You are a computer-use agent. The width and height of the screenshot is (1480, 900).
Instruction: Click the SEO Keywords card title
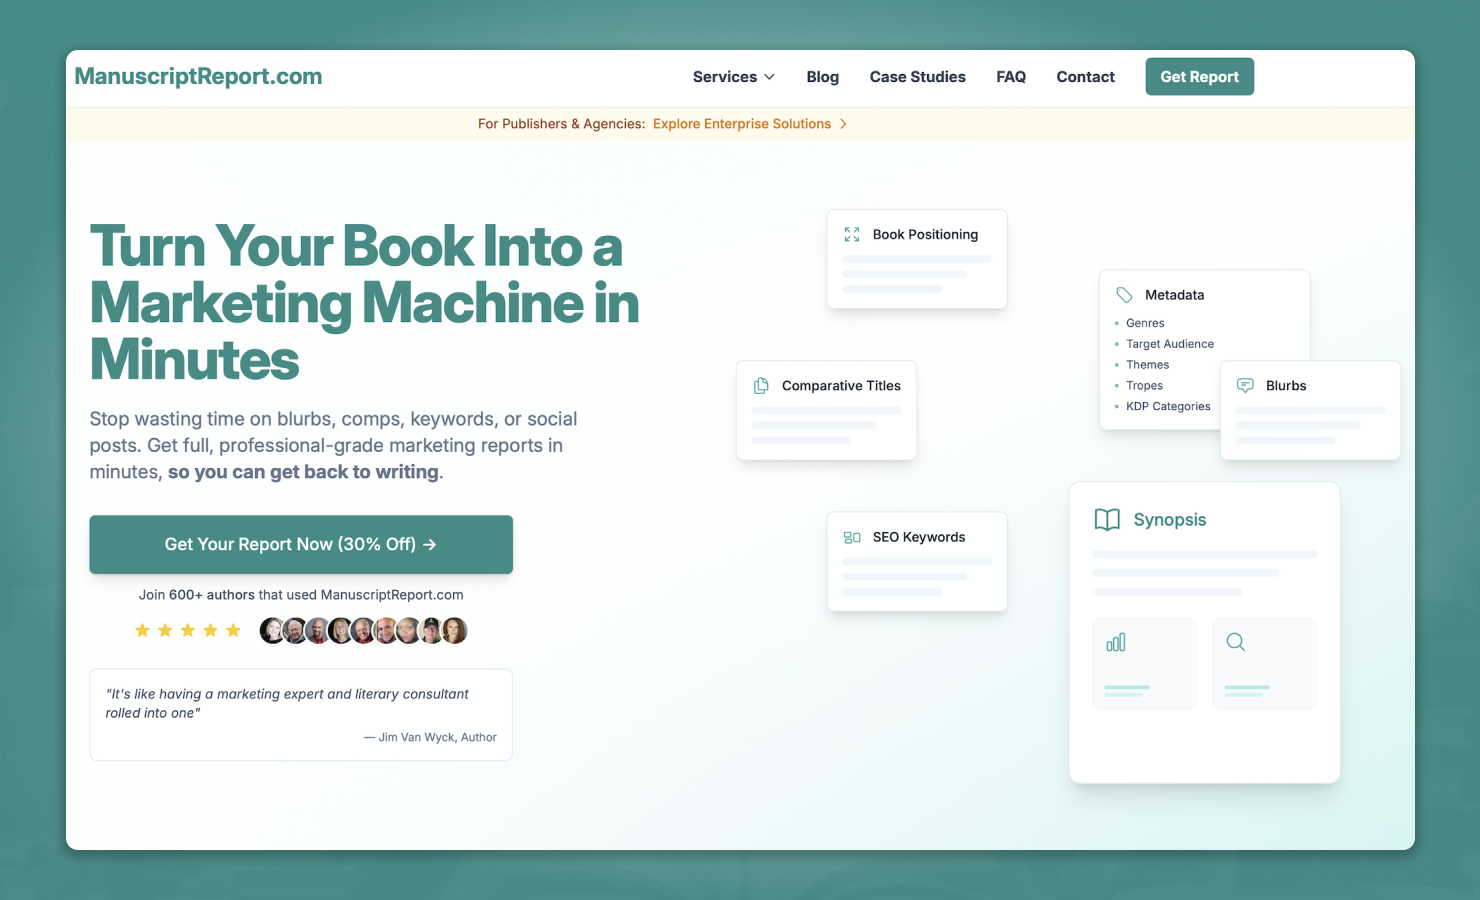(x=919, y=537)
